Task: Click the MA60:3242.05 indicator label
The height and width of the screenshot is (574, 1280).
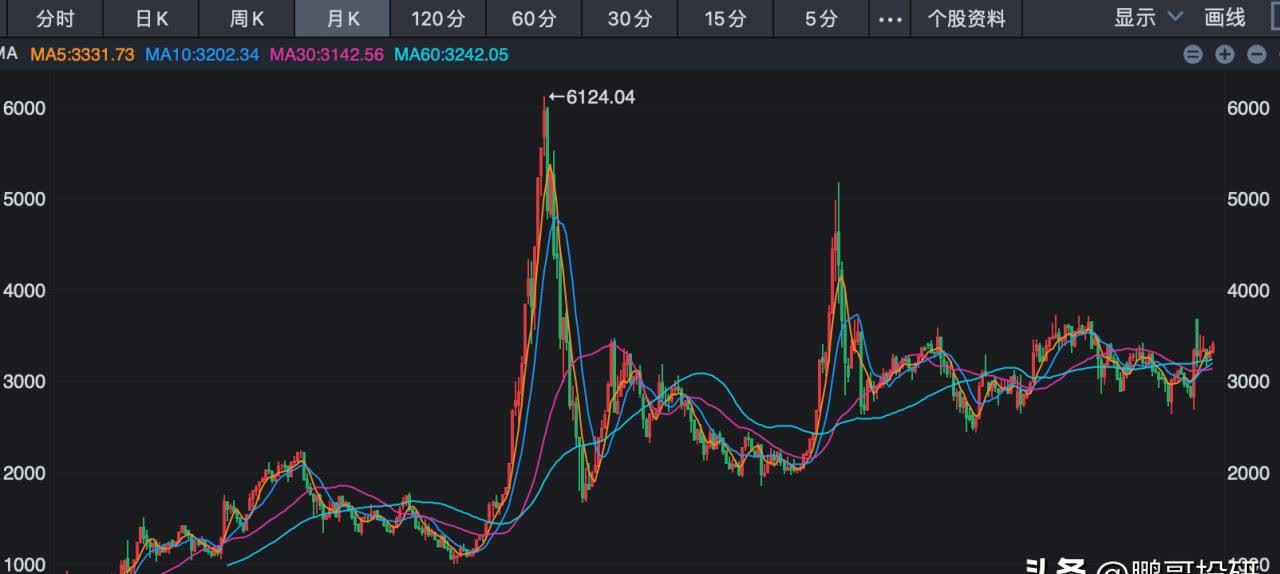Action: pos(451,55)
